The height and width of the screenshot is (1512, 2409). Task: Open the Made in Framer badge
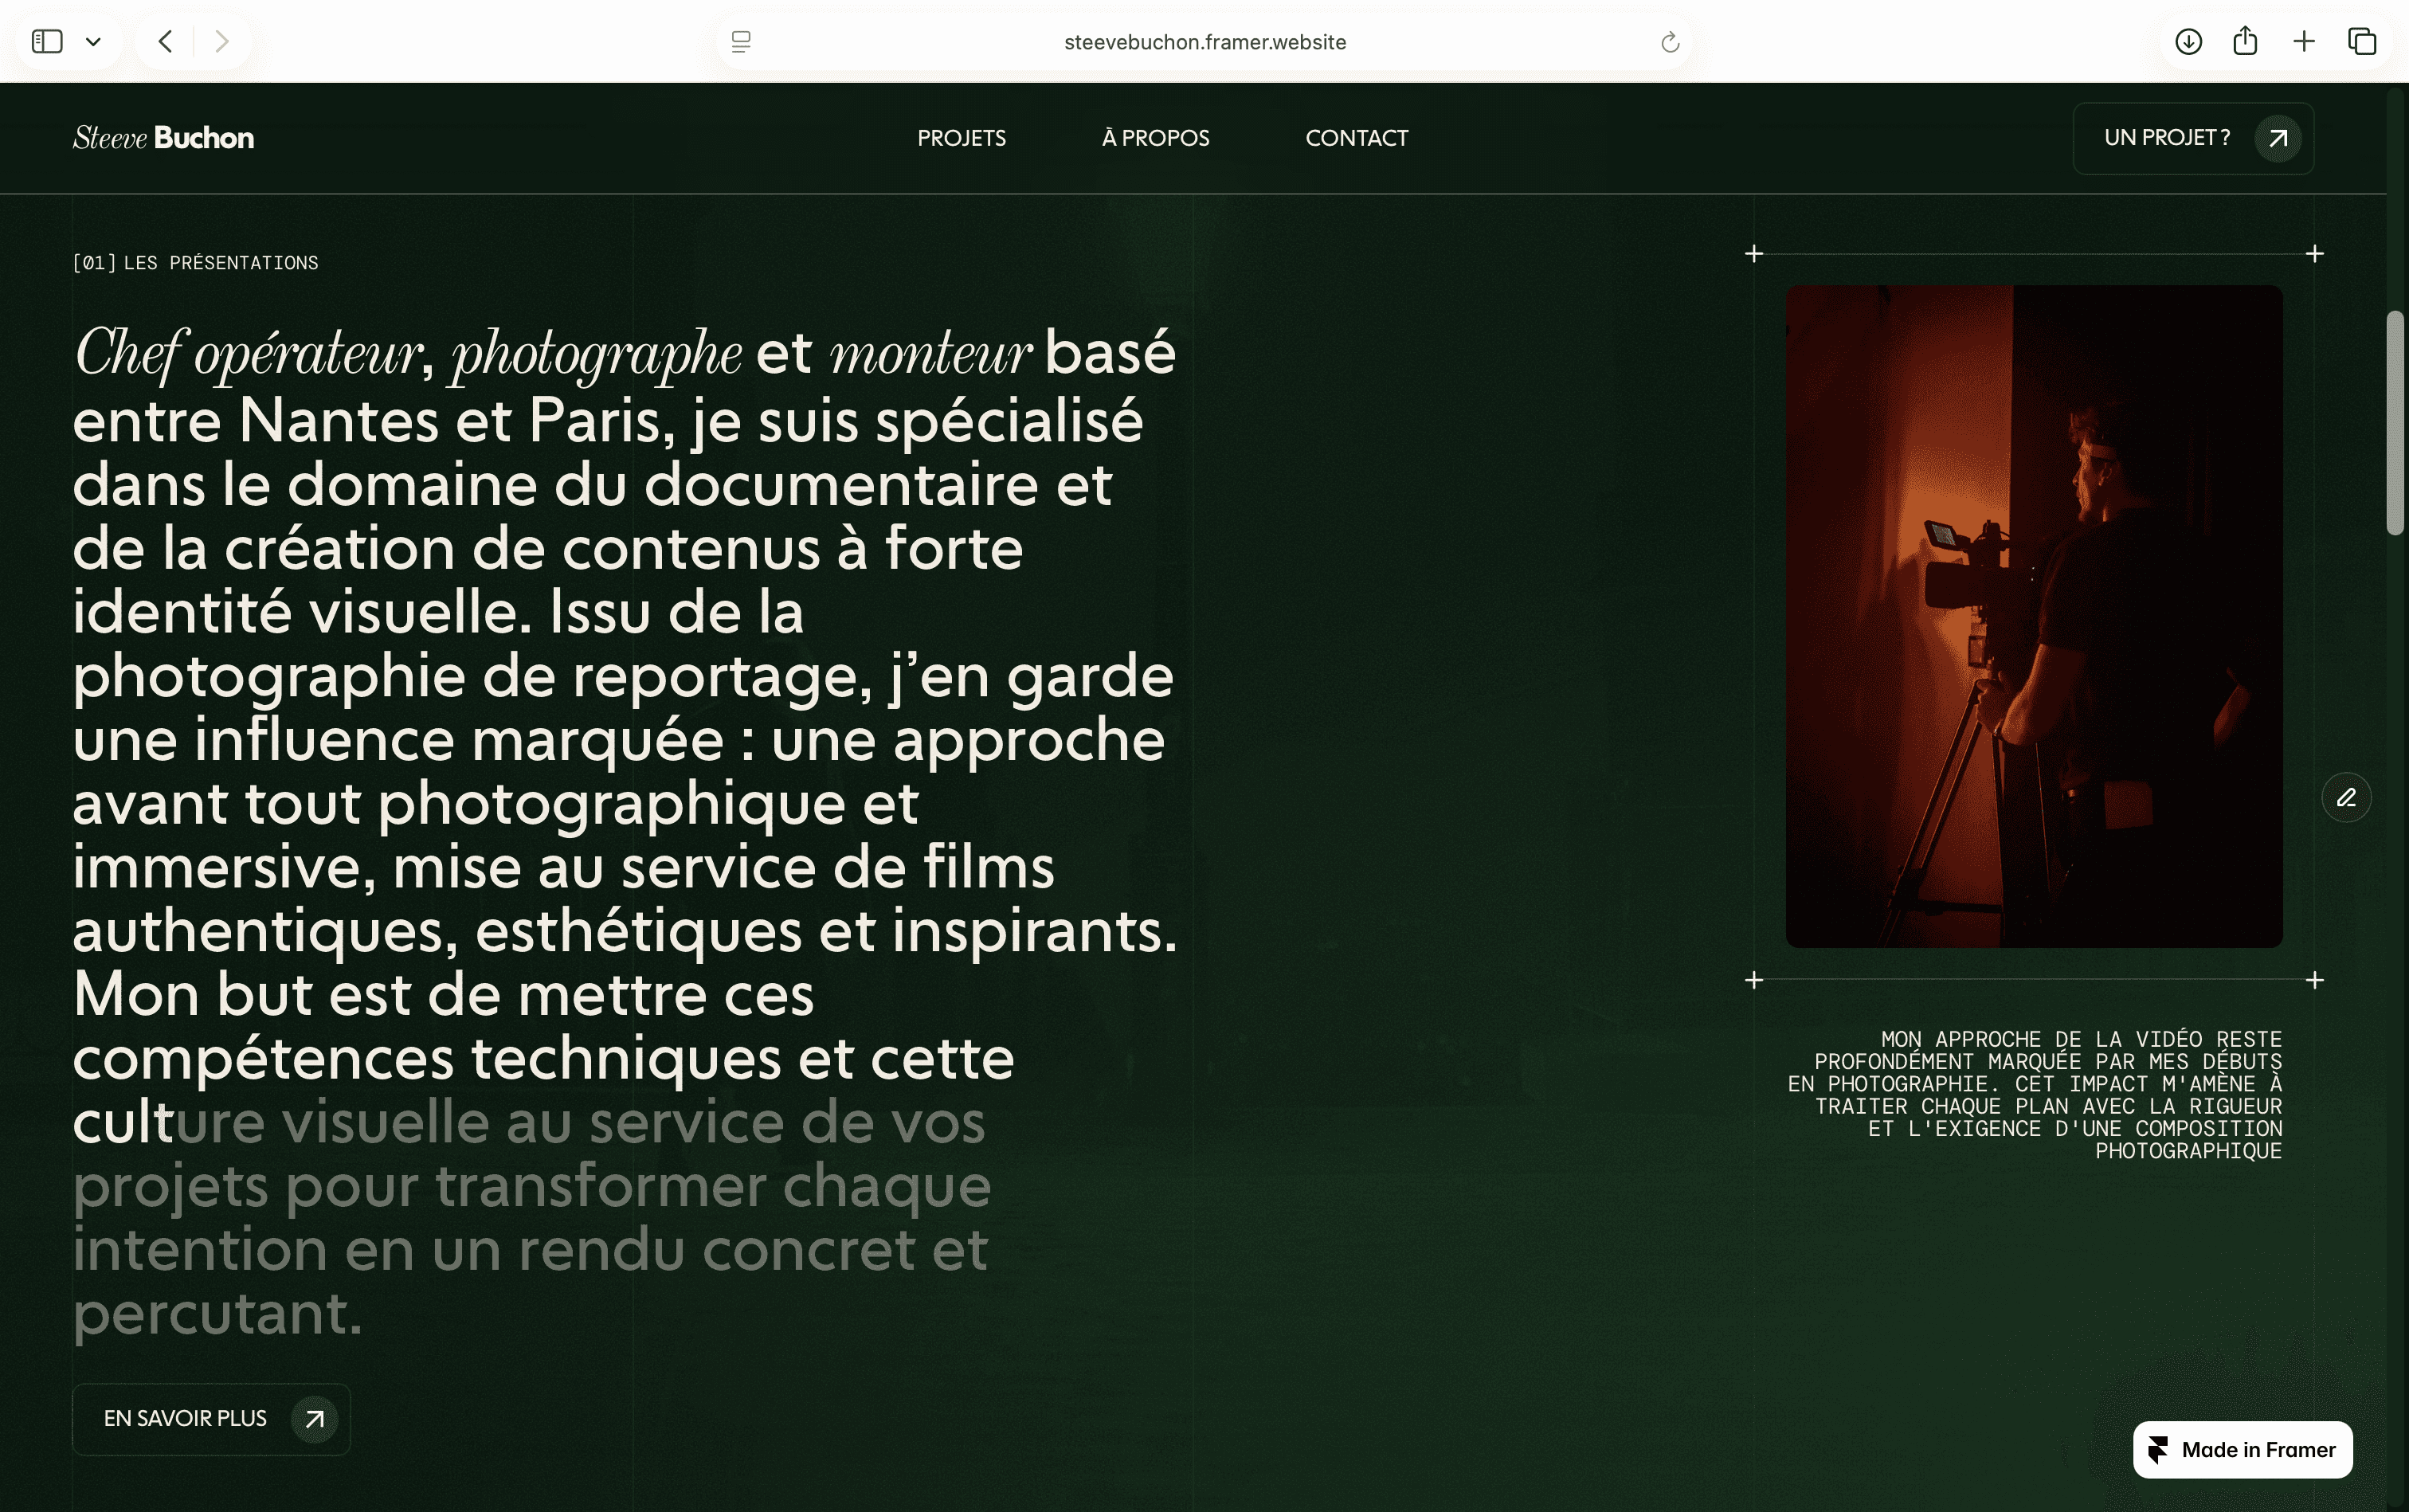(2242, 1449)
